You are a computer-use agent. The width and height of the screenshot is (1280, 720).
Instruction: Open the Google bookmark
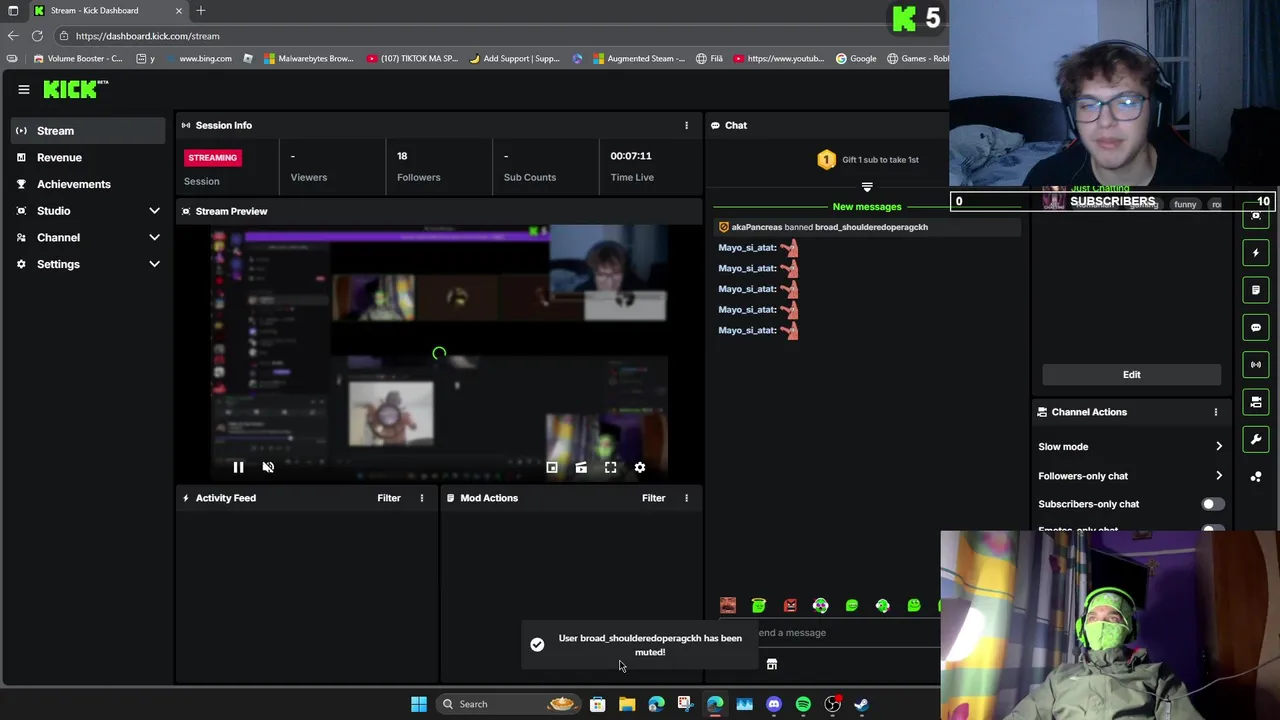(x=856, y=59)
